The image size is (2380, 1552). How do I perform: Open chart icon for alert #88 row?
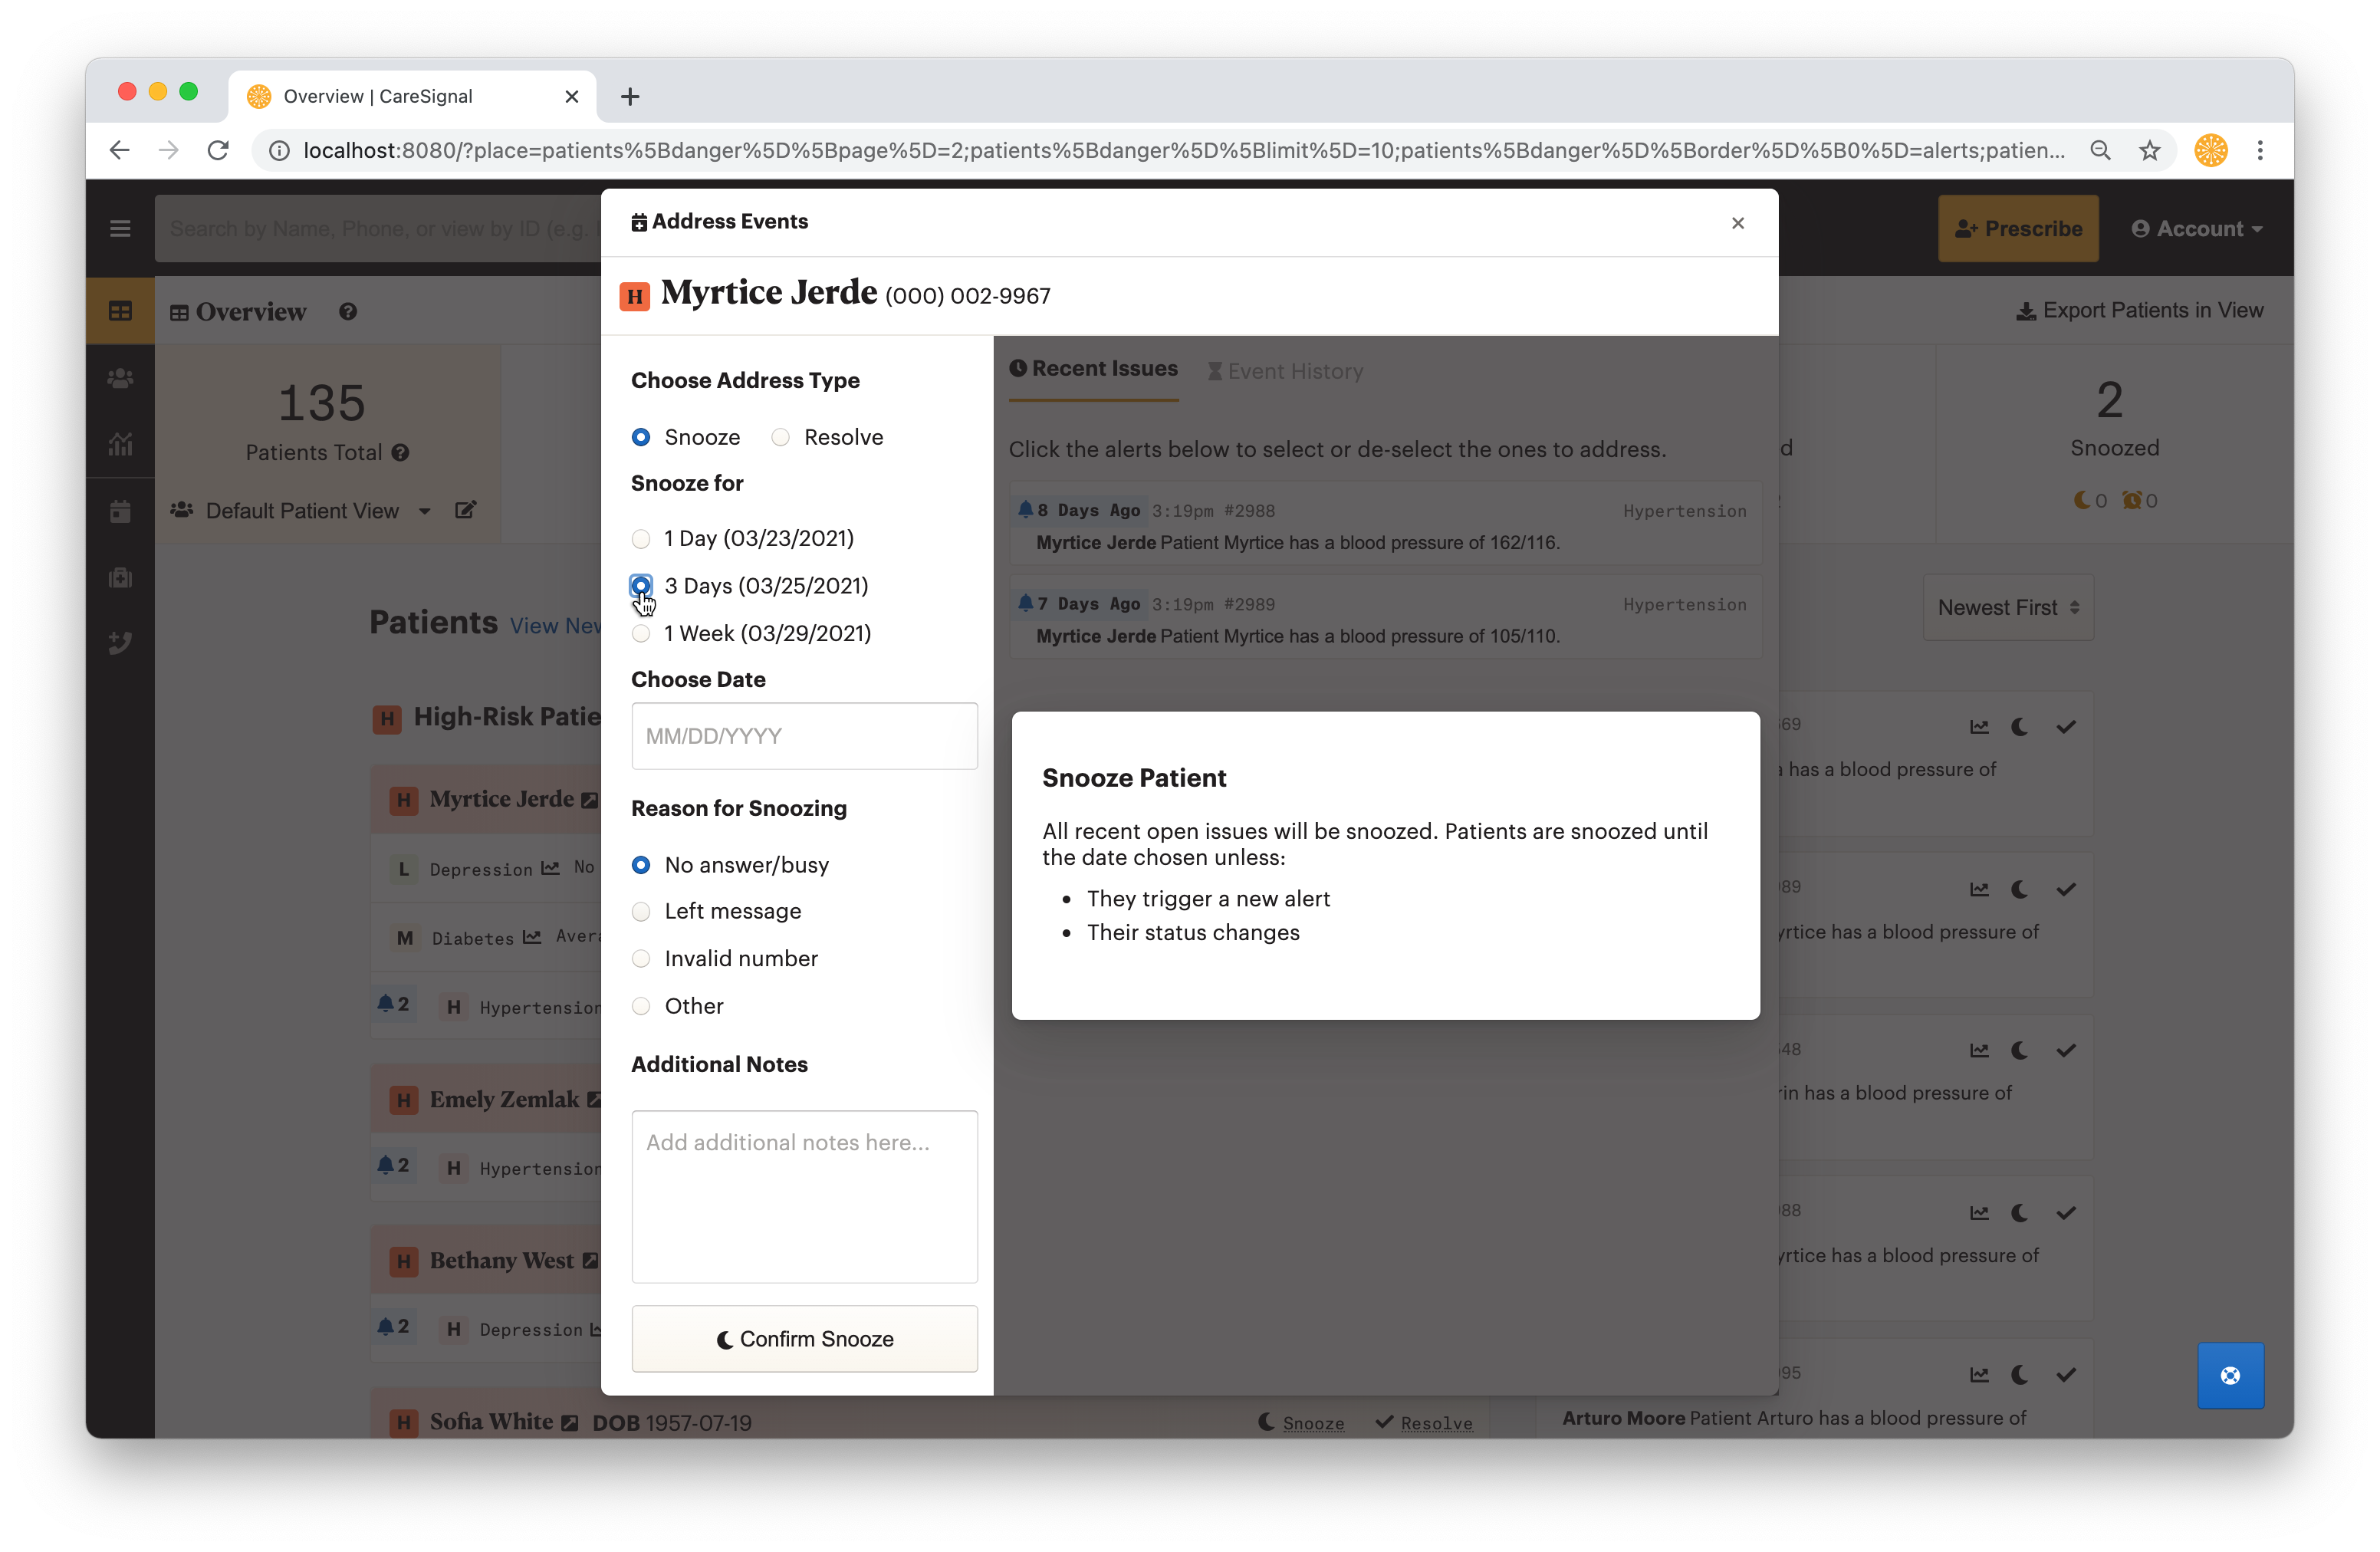point(1979,1213)
